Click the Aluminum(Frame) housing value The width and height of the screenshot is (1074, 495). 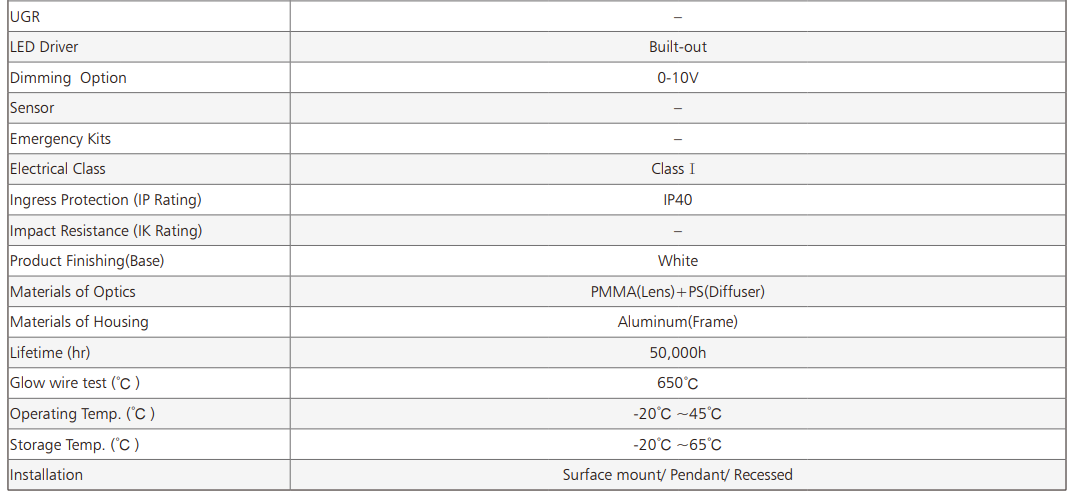[677, 322]
